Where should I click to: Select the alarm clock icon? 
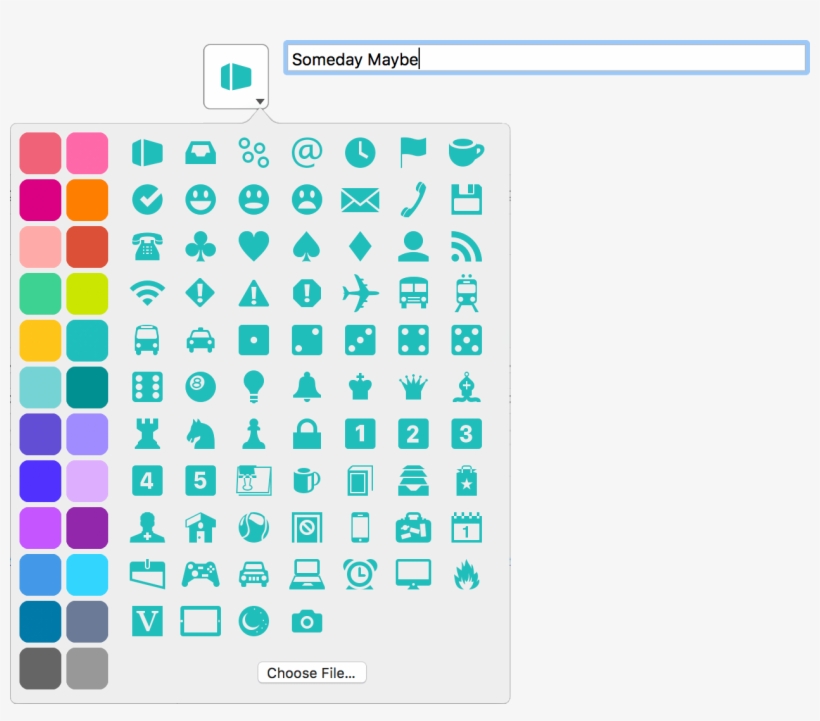pyautogui.click(x=360, y=574)
